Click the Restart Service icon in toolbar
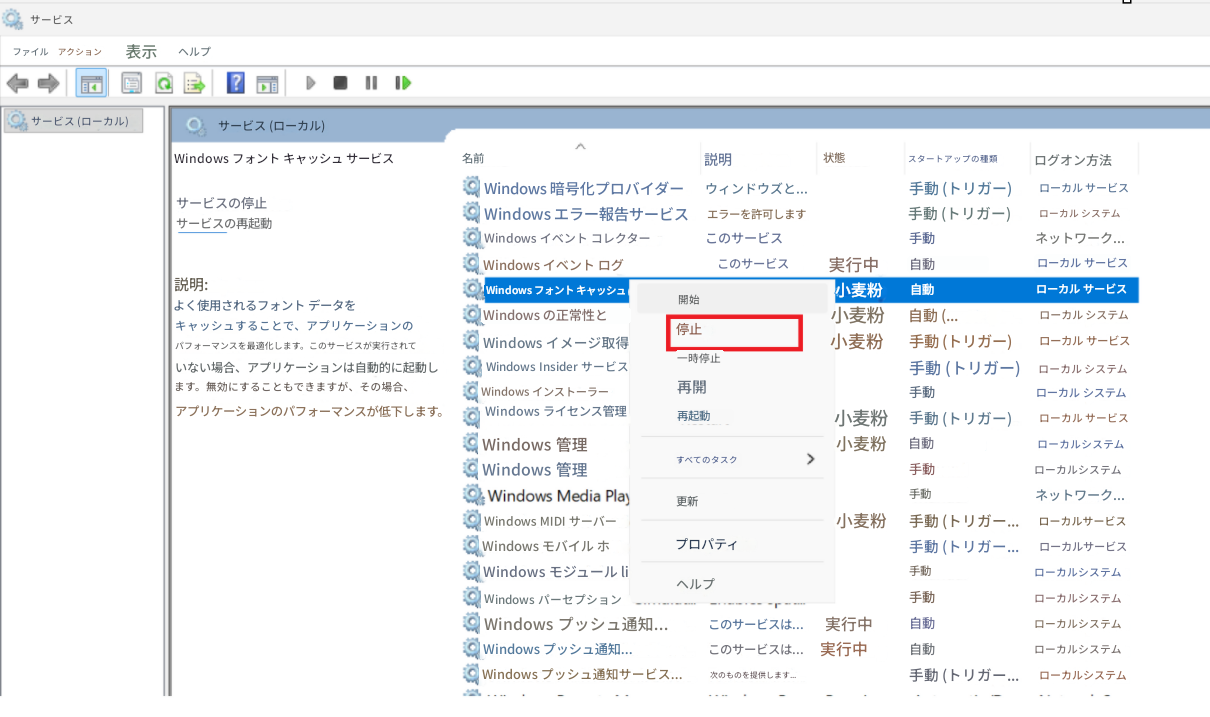The width and height of the screenshot is (1210, 717). point(403,83)
